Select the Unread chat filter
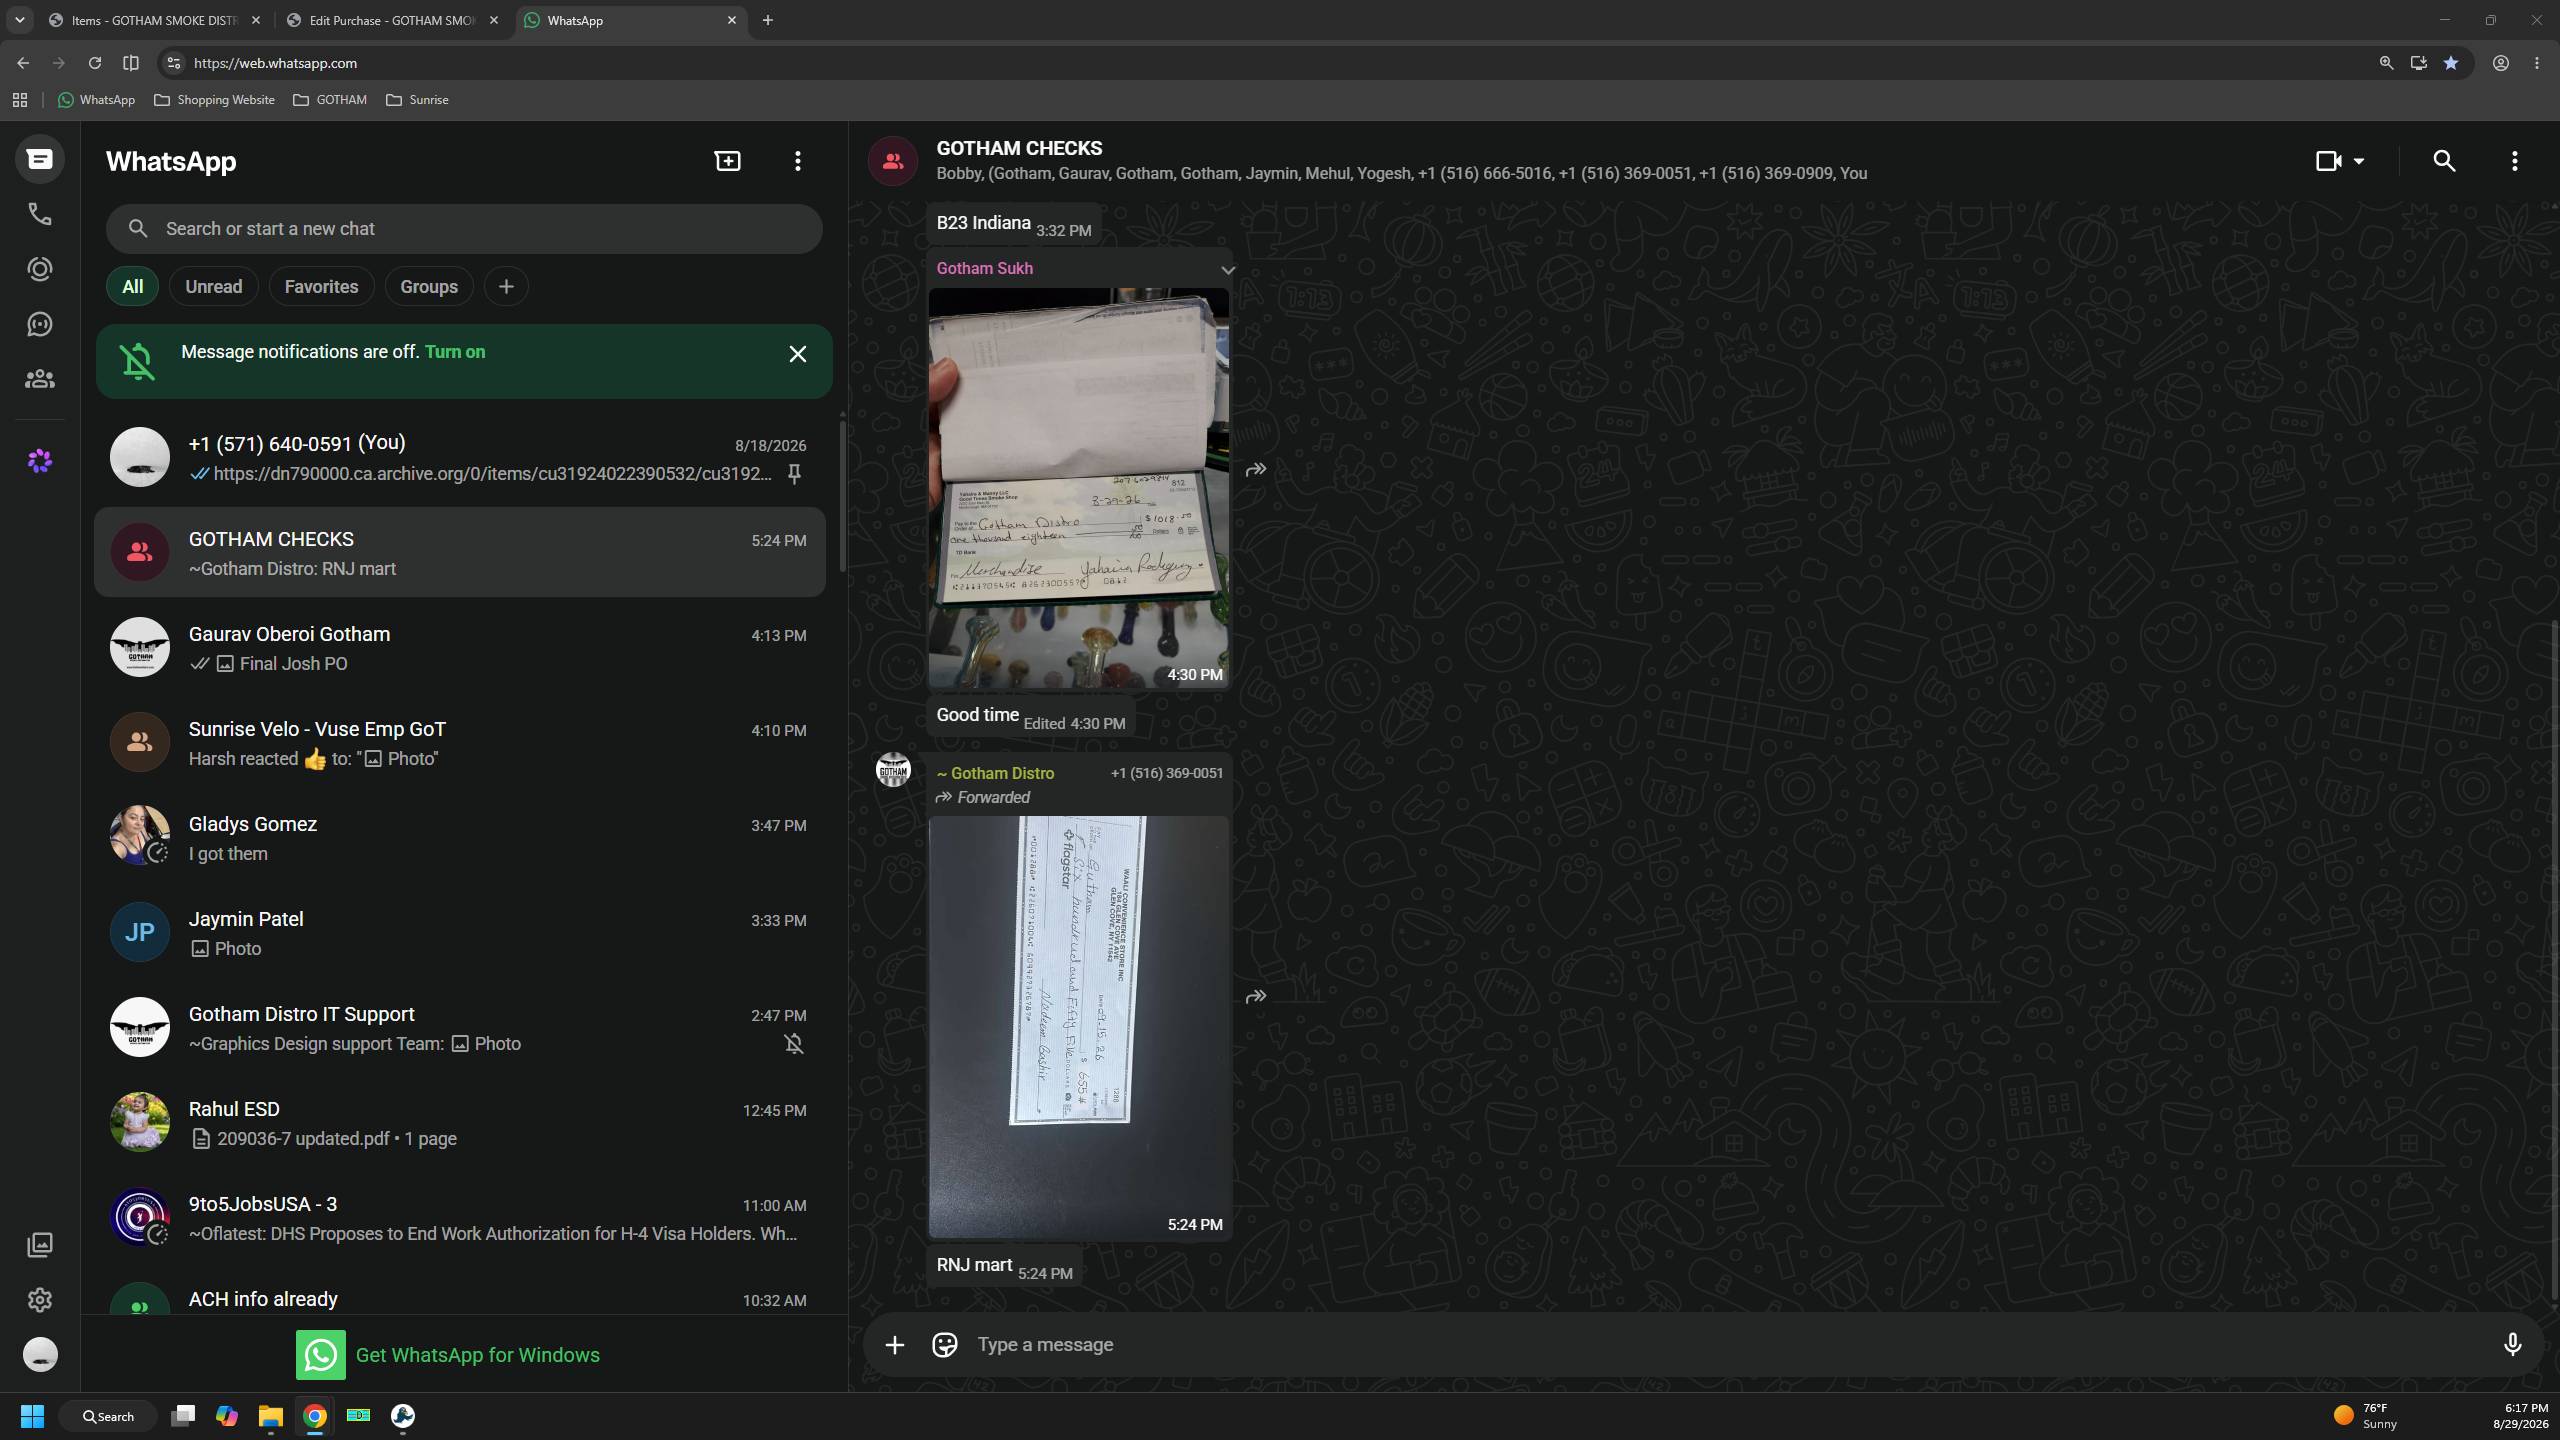Image resolution: width=2560 pixels, height=1440 pixels. [213, 287]
